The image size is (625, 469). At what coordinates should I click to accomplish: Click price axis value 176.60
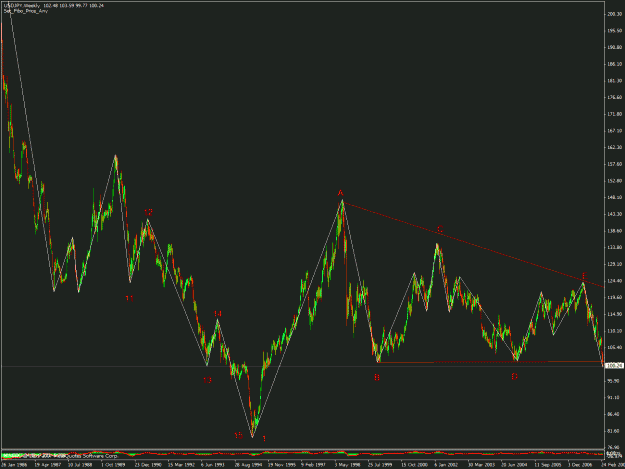coord(614,98)
